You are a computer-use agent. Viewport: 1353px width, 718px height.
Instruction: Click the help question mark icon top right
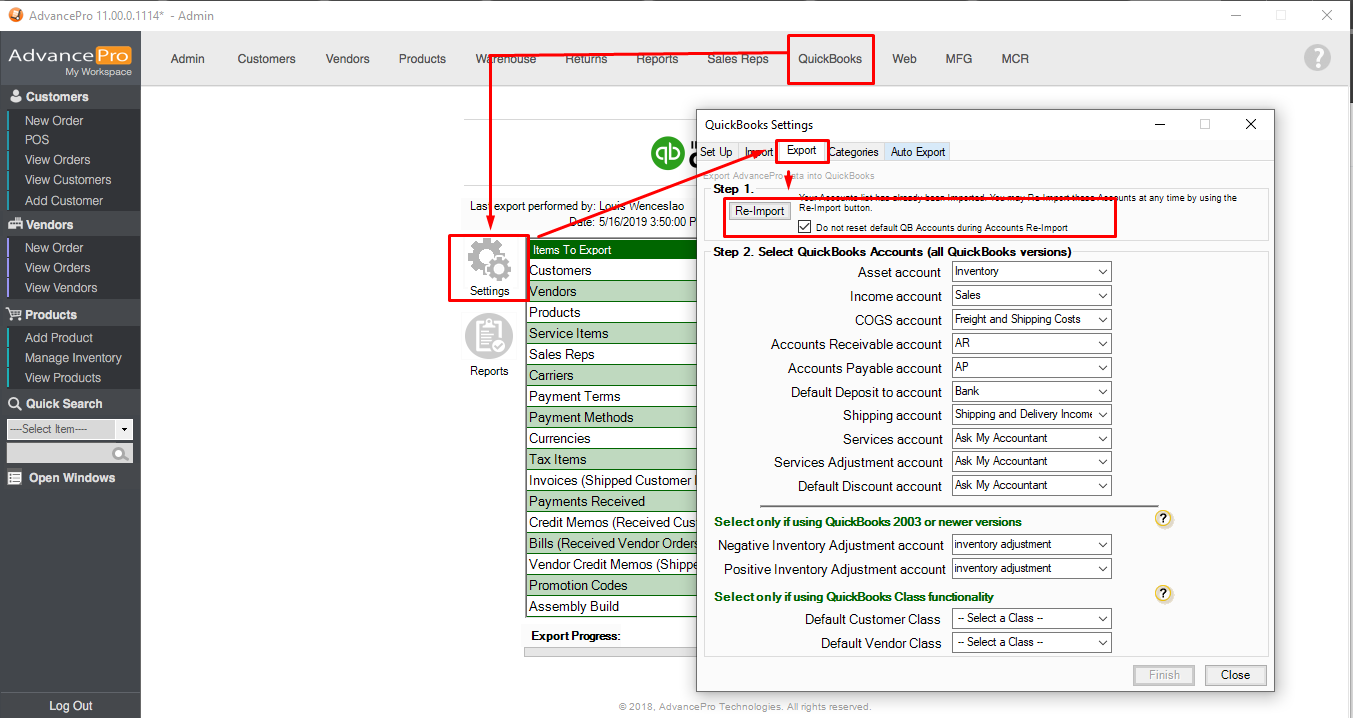tap(1317, 58)
